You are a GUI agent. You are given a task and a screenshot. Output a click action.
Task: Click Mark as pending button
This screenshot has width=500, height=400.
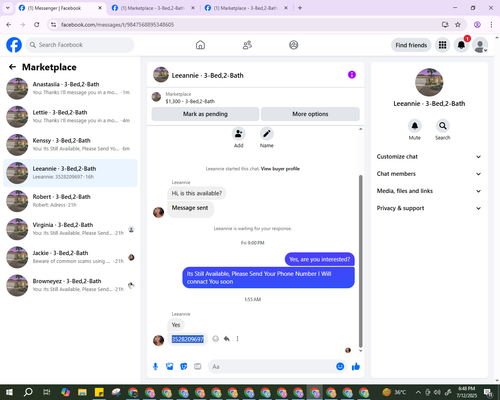pos(205,114)
